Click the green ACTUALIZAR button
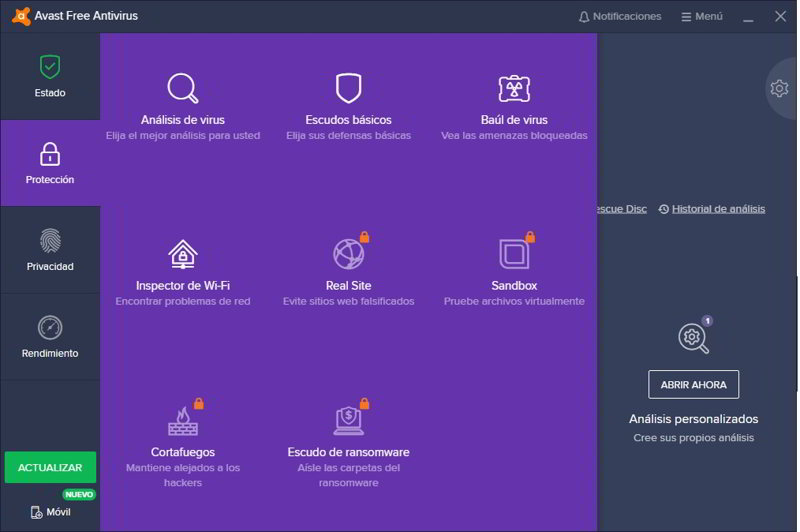Viewport: 800px width, 532px height. pos(50,467)
